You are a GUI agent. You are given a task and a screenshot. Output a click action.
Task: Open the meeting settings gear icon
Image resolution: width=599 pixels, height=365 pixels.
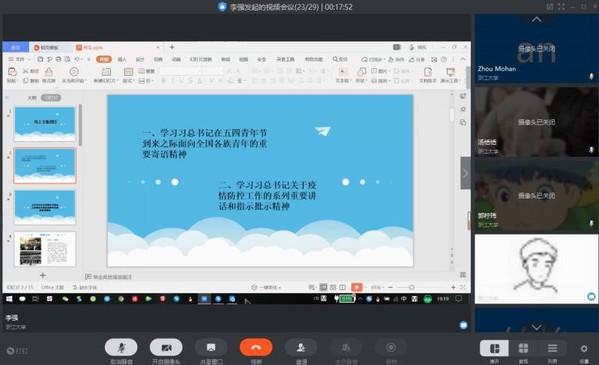coord(584,349)
